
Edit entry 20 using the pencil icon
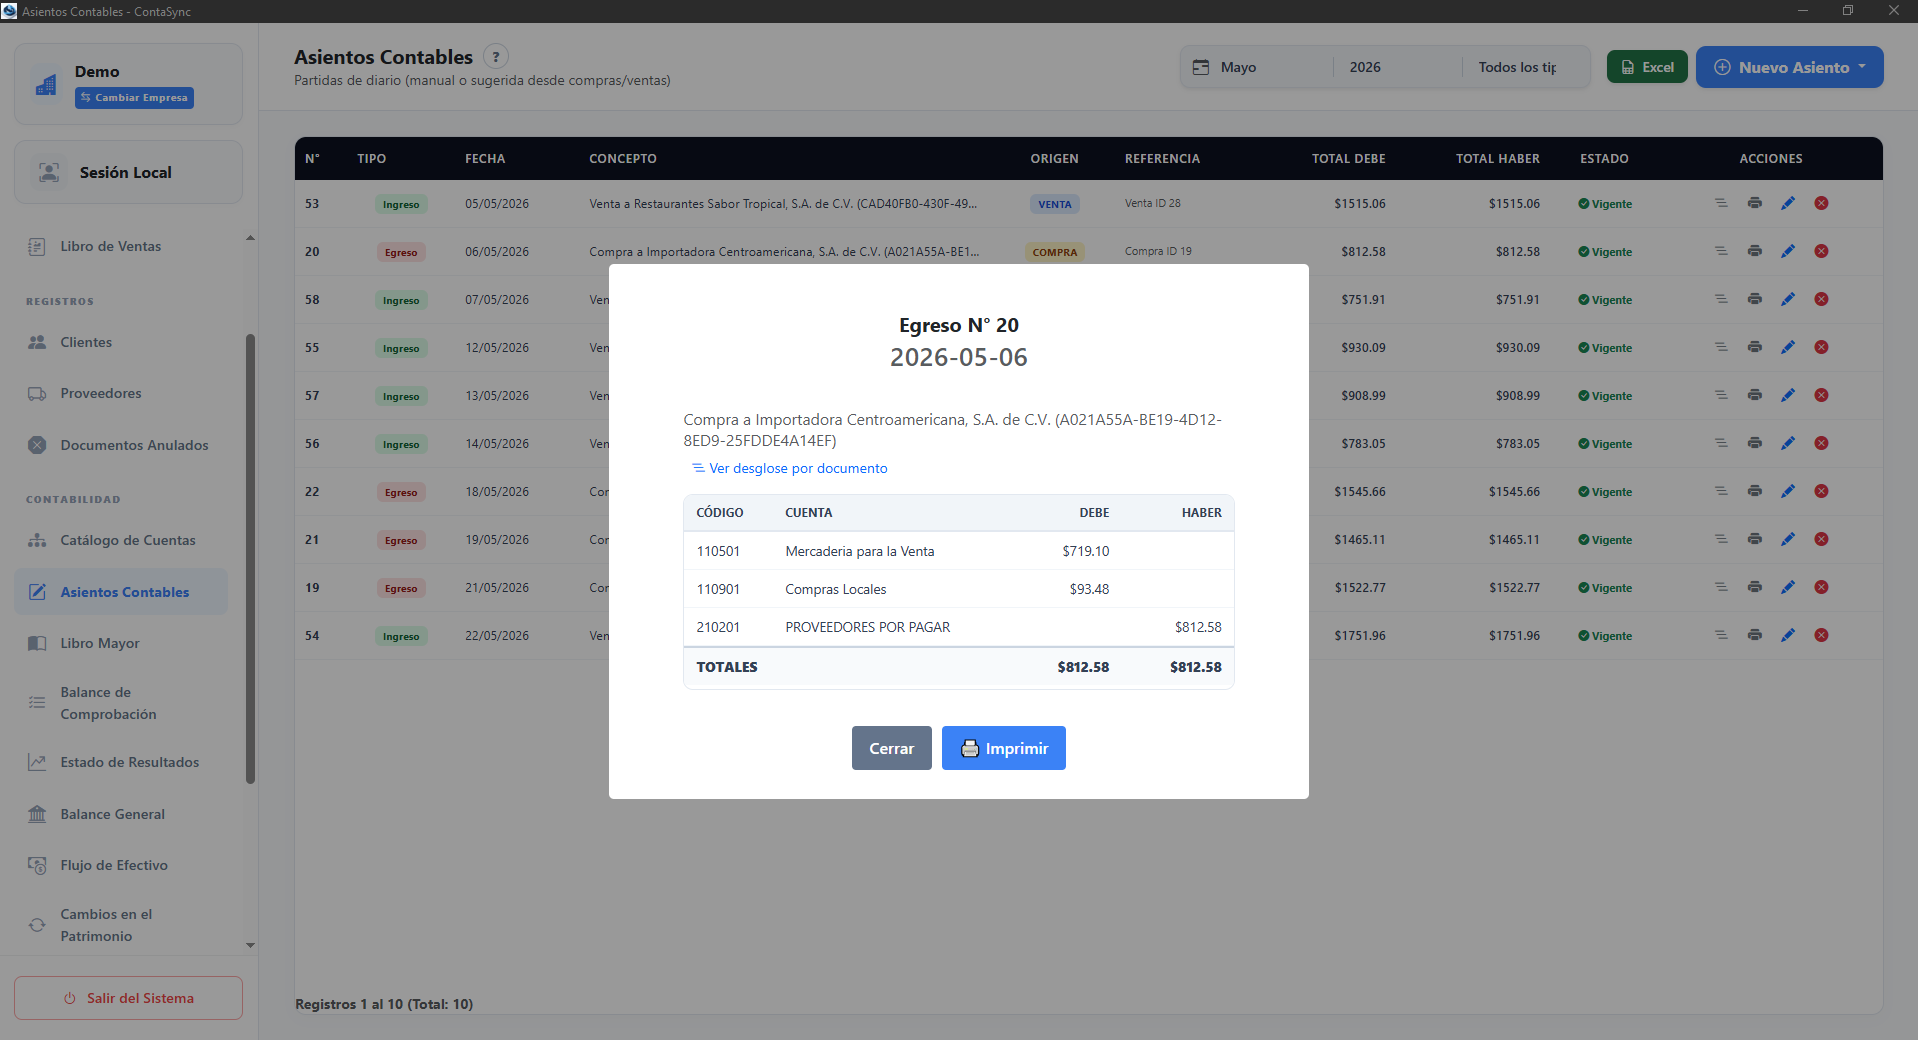click(x=1788, y=251)
